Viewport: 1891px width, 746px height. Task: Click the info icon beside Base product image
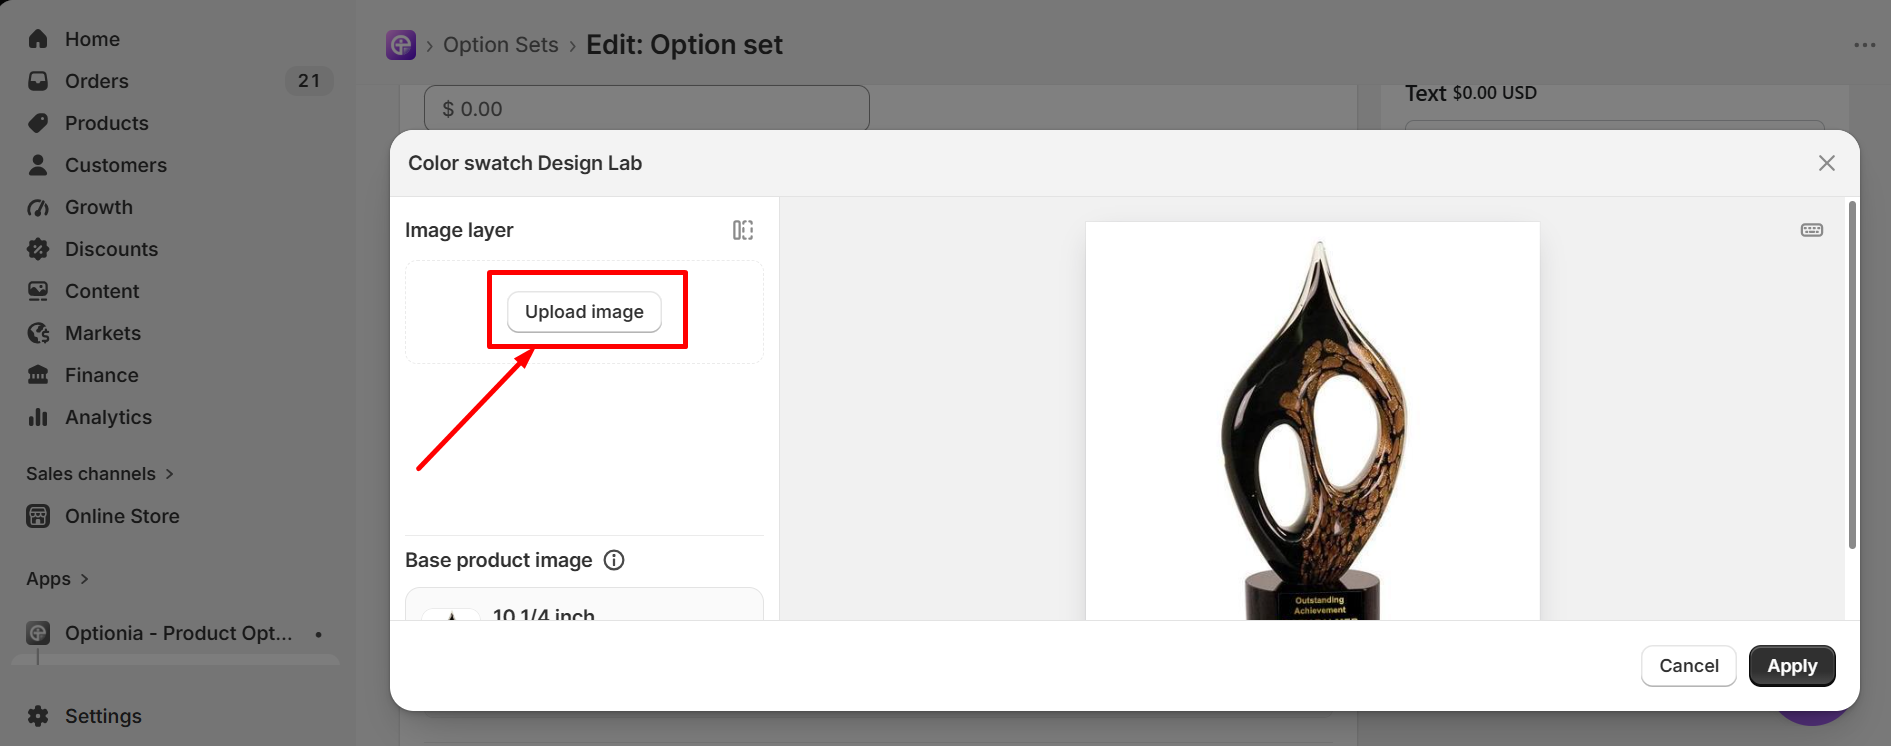614,560
